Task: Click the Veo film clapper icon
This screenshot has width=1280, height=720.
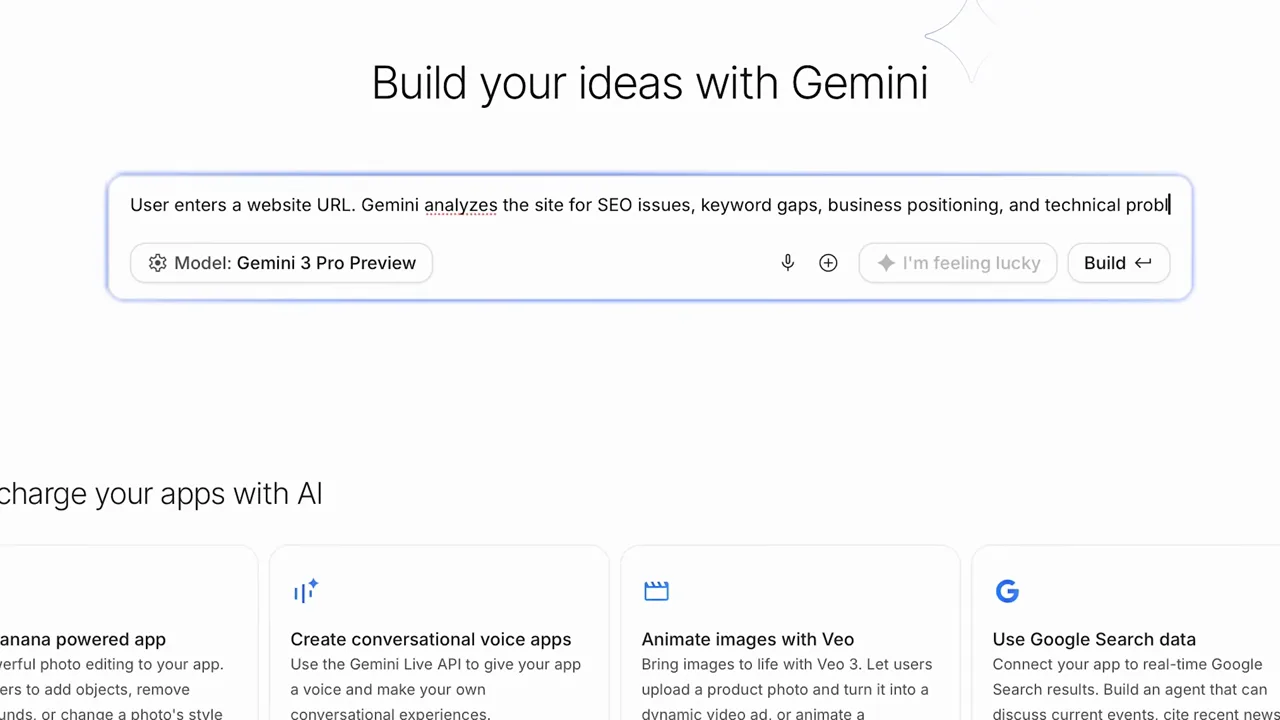Action: (x=656, y=591)
